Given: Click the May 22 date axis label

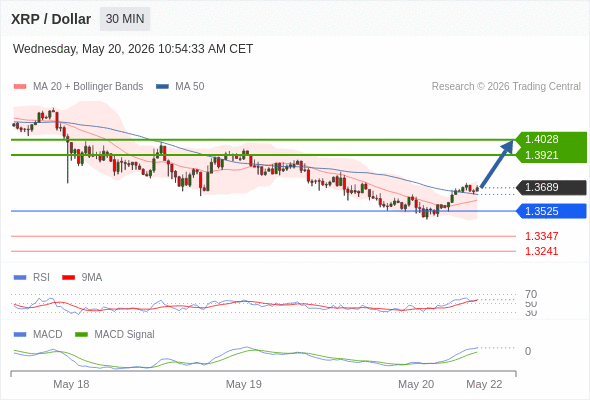Looking at the screenshot, I should pos(484,384).
